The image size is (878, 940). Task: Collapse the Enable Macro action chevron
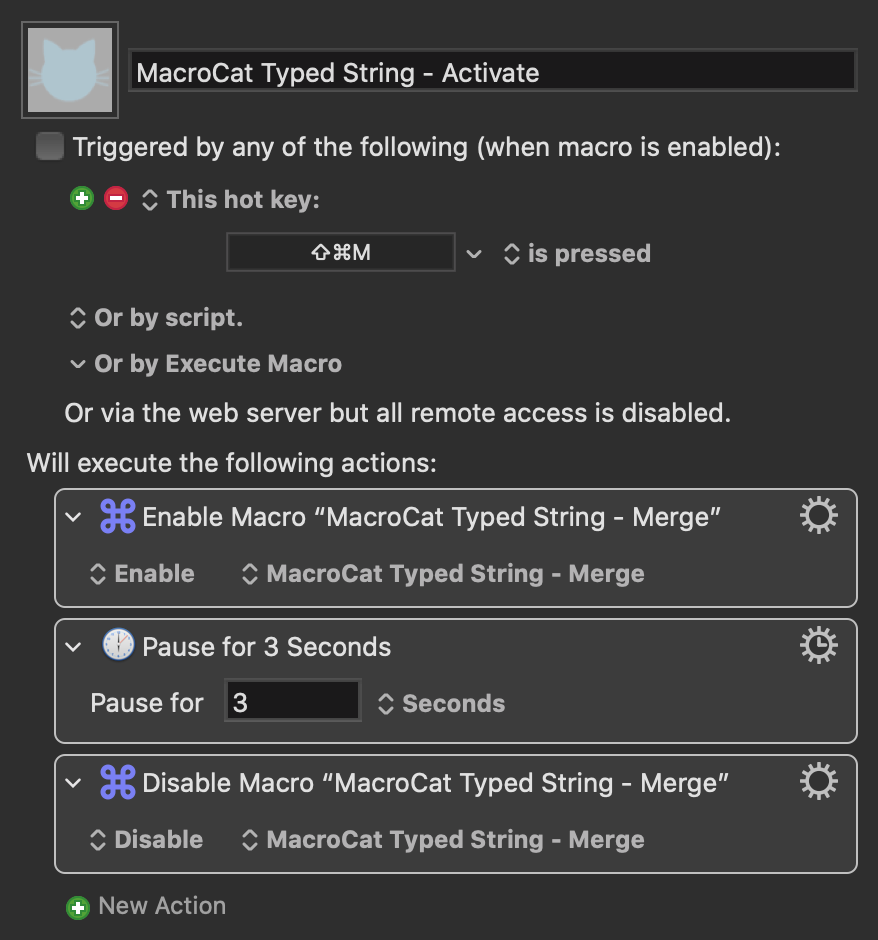(x=73, y=517)
